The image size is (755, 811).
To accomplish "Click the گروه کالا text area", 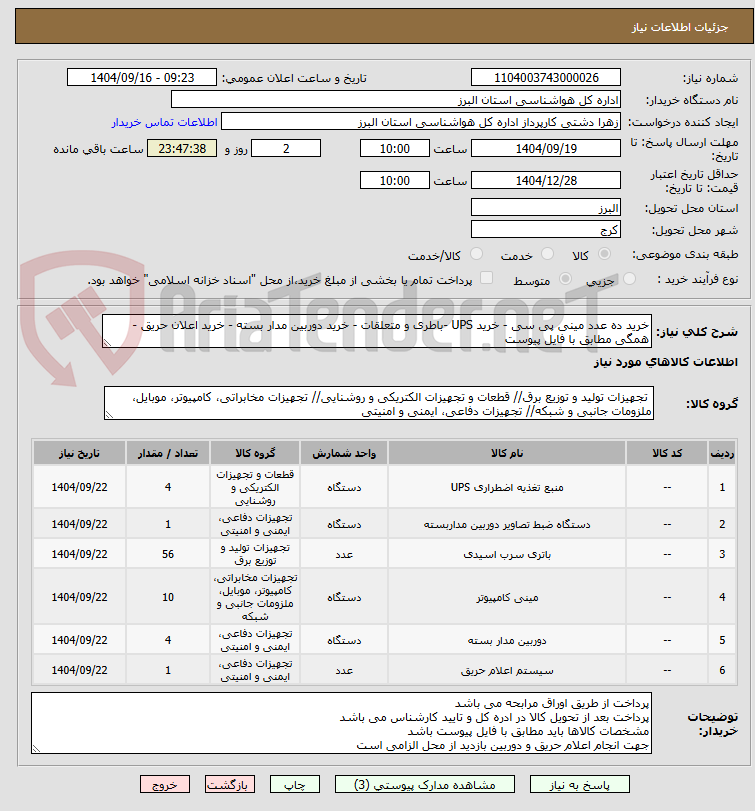I will 379,403.
